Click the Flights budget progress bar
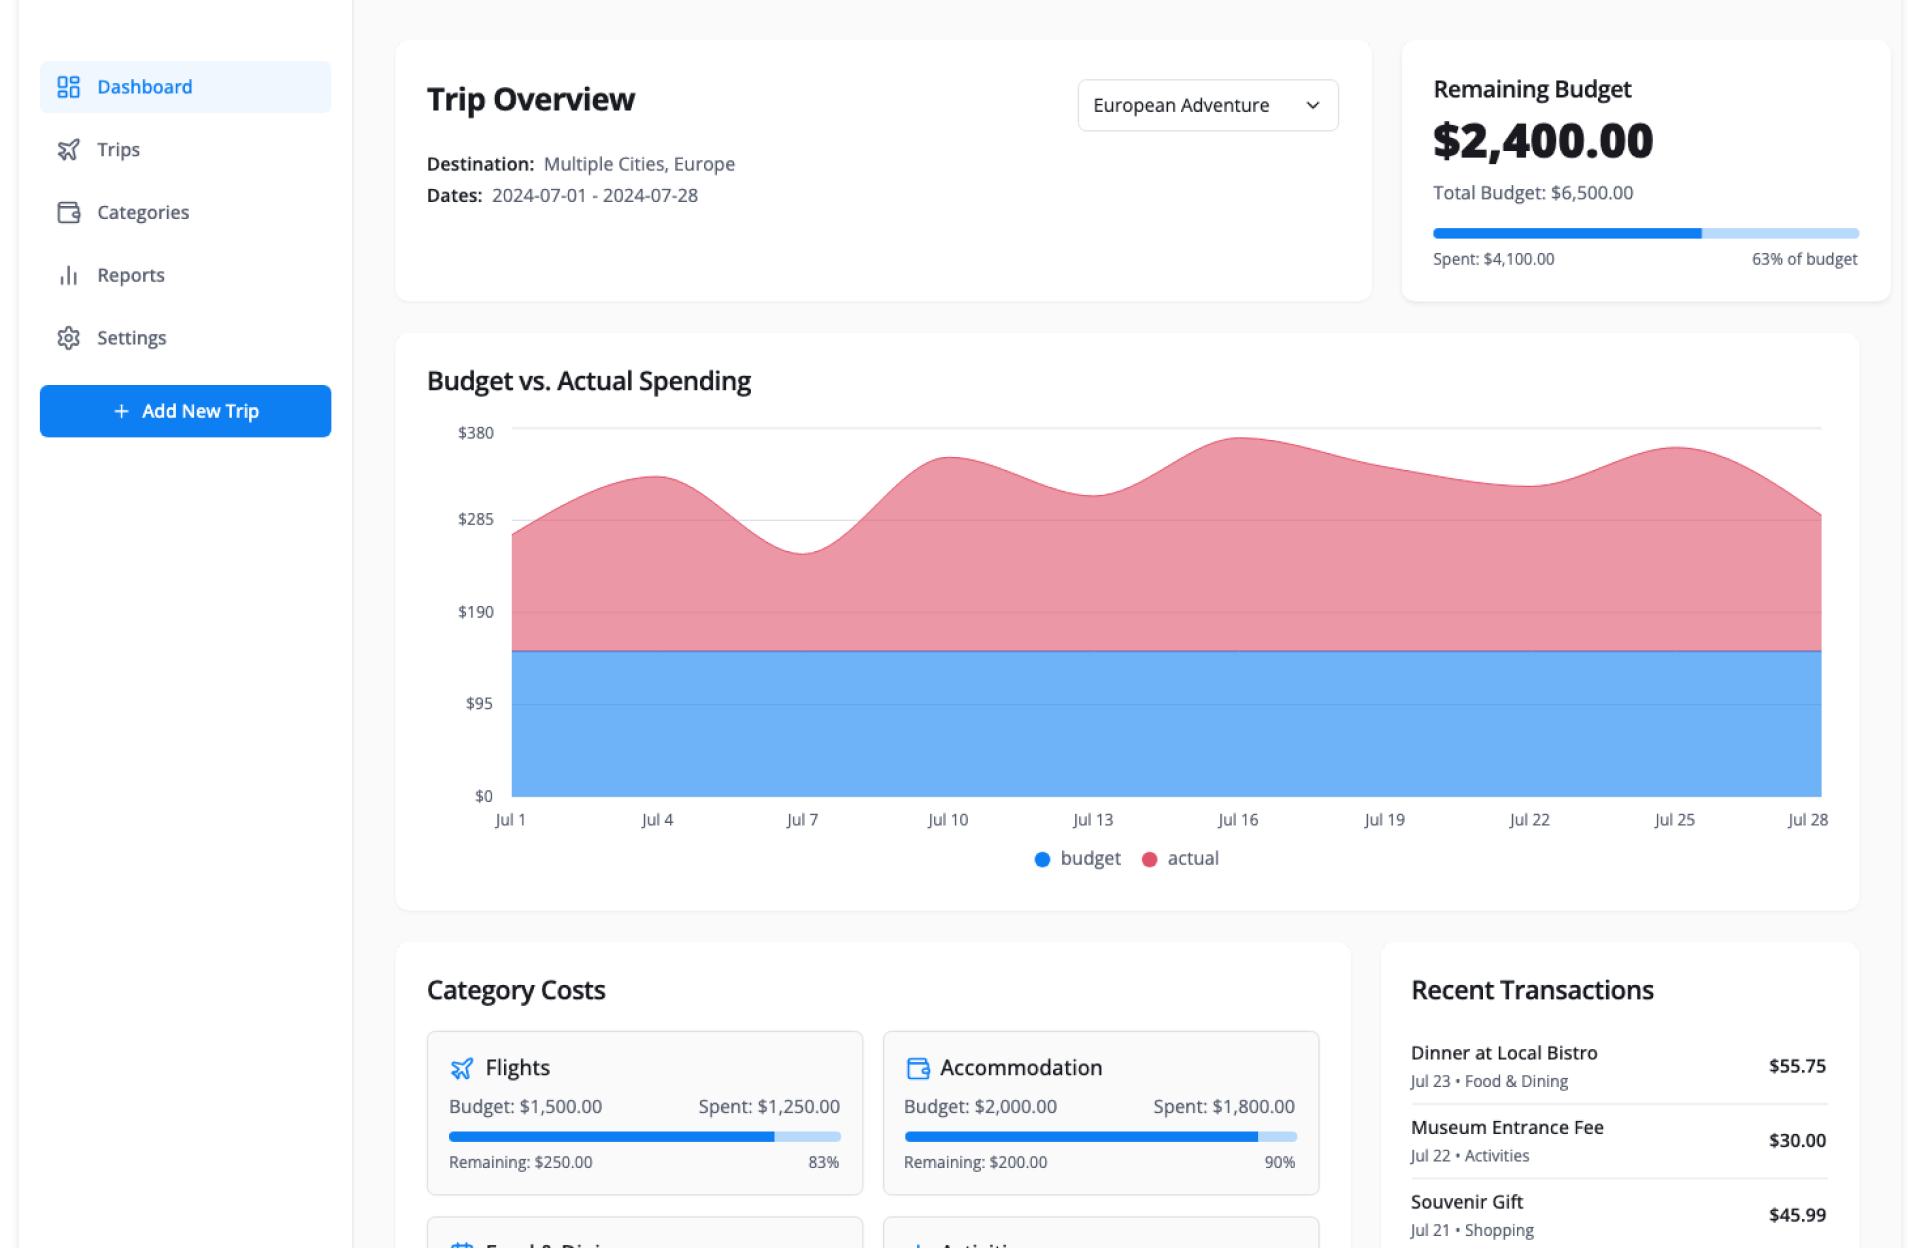This screenshot has width=1920, height=1248. tap(644, 1136)
